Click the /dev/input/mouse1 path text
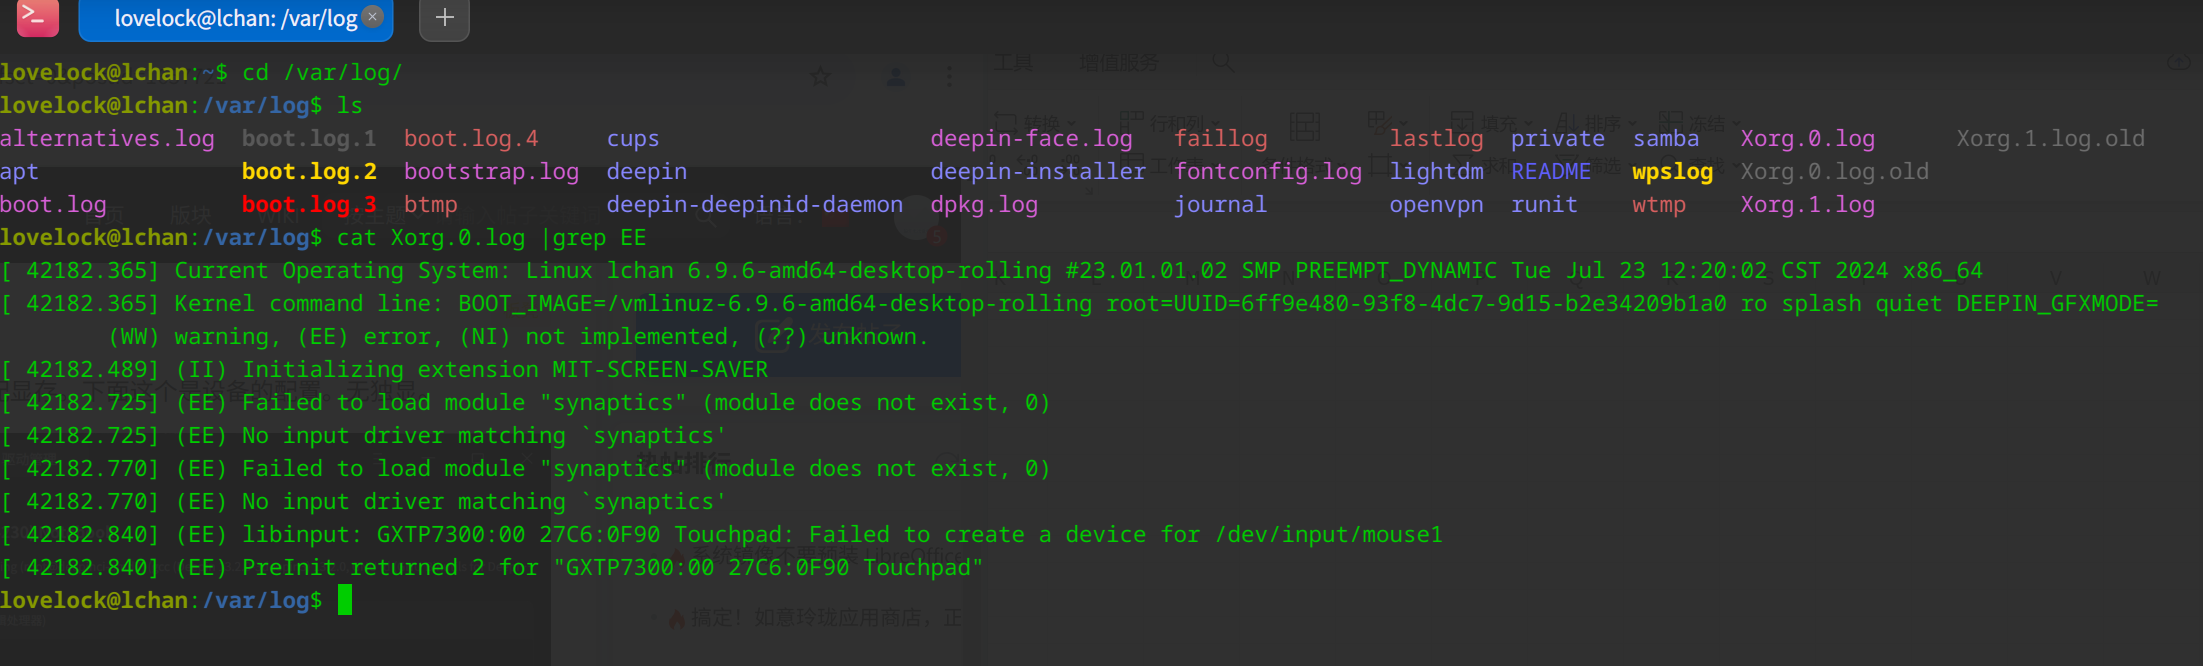This screenshot has width=2203, height=666. (x=1329, y=535)
